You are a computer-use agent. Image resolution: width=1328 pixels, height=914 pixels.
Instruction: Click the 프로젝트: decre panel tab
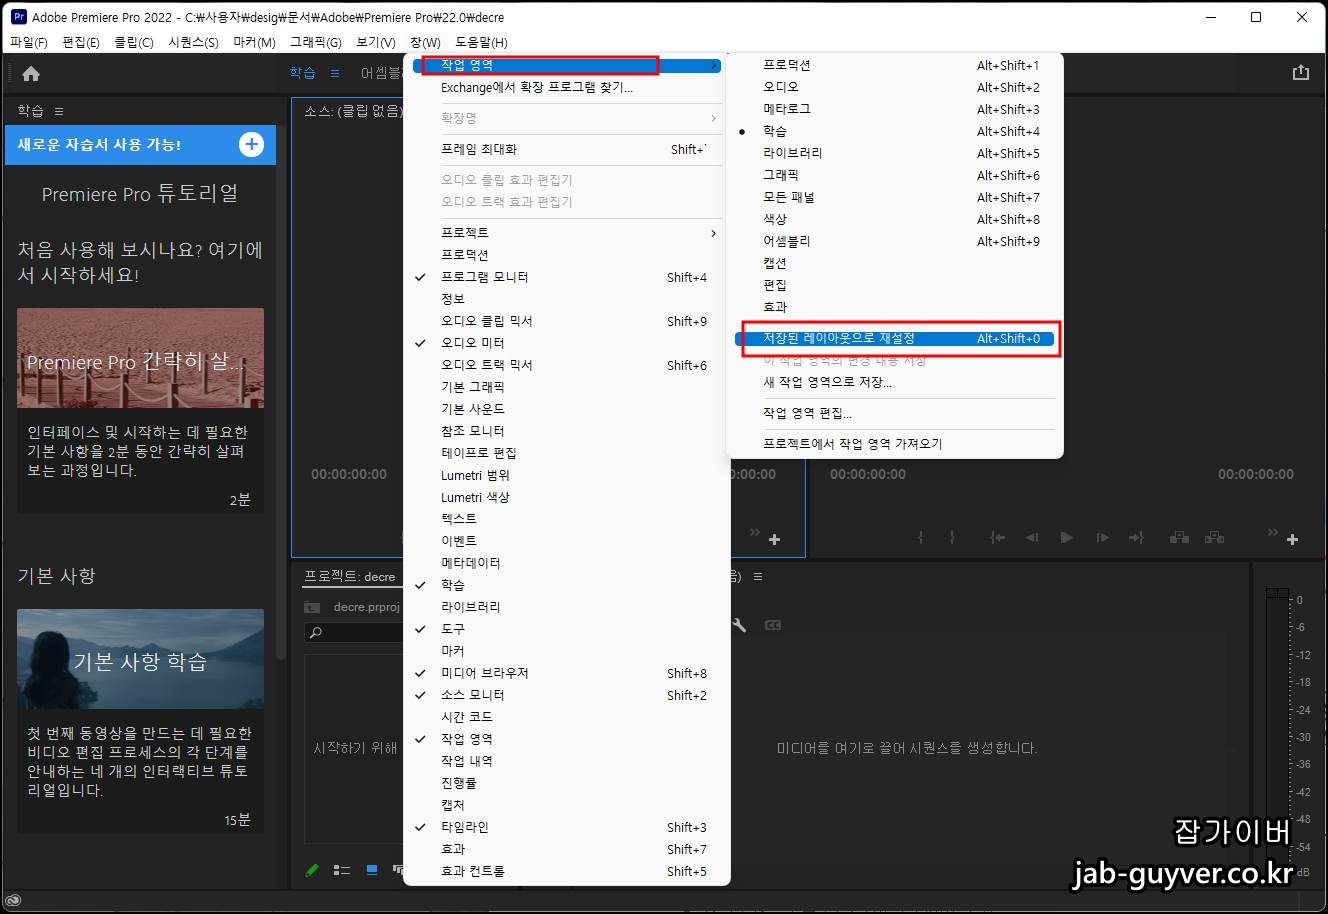[350, 577]
